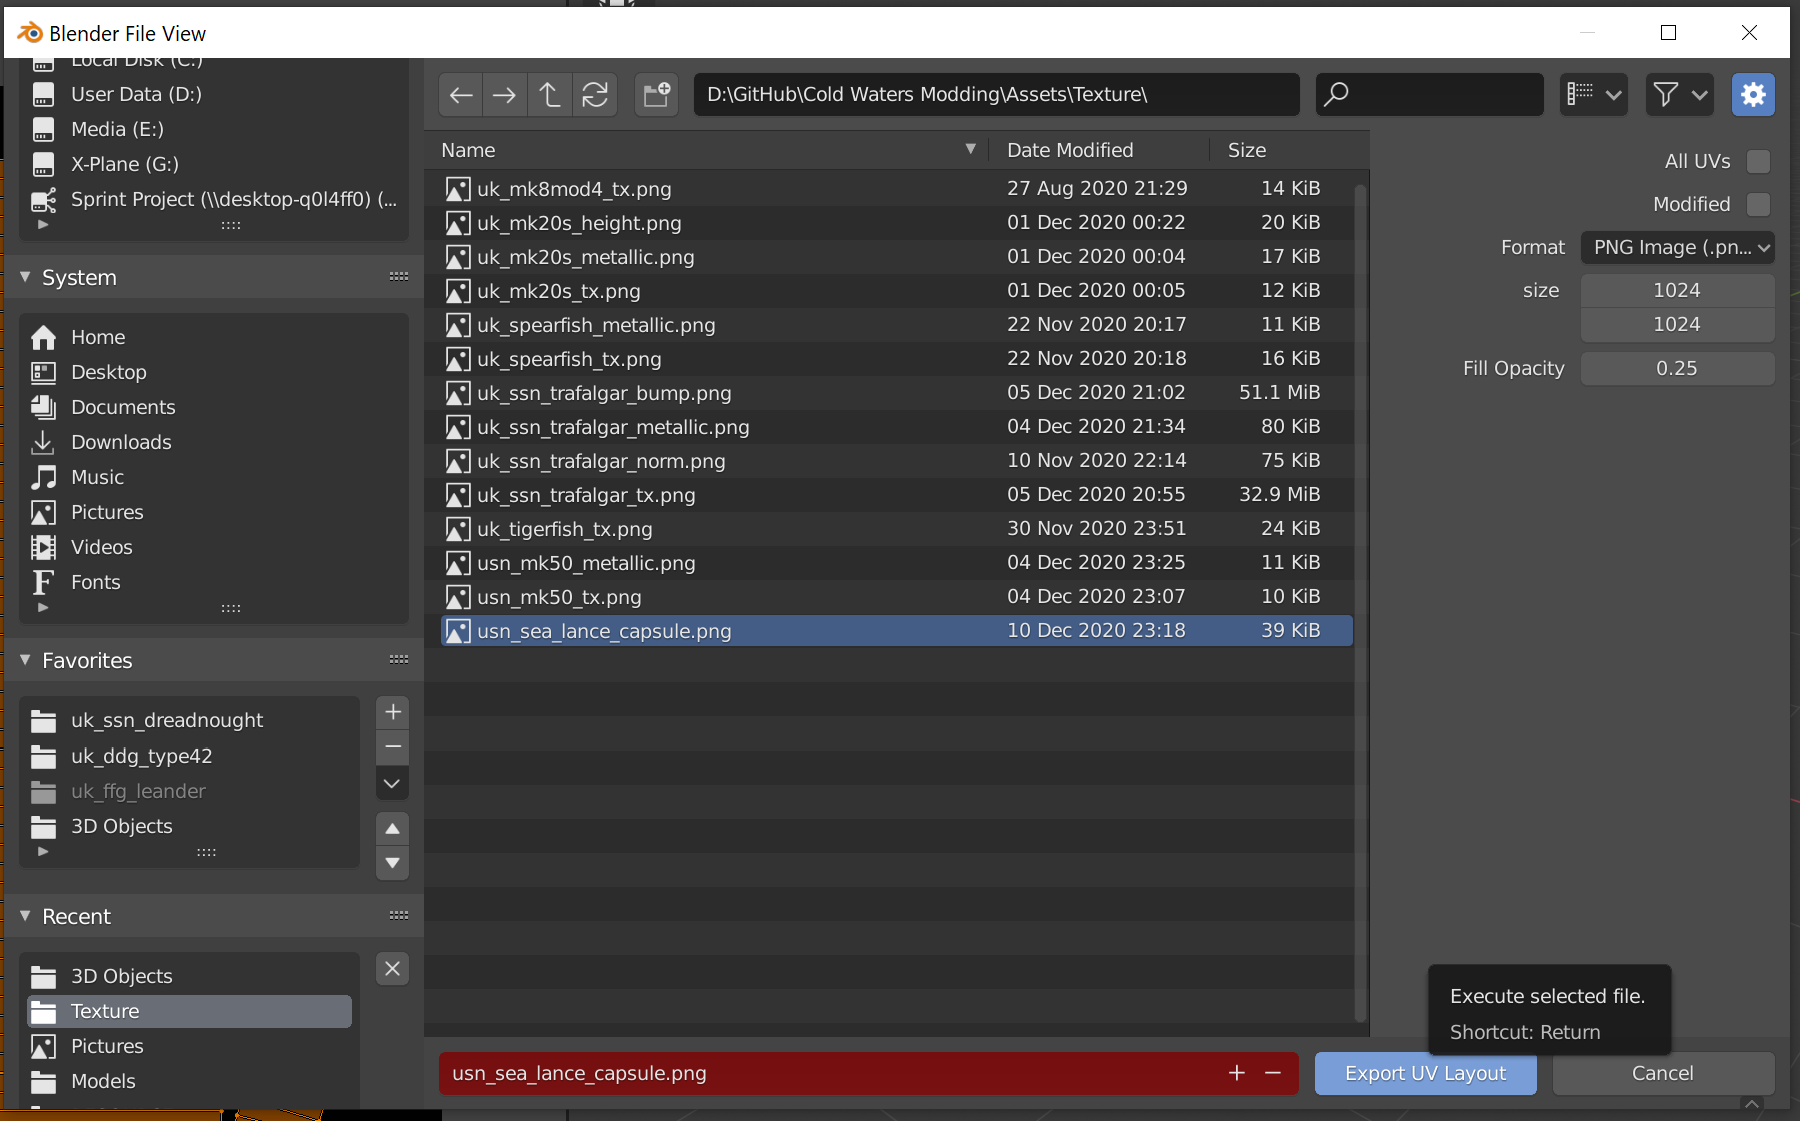This screenshot has height=1121, width=1800.
Task: Navigate up to parent directory
Action: [549, 95]
